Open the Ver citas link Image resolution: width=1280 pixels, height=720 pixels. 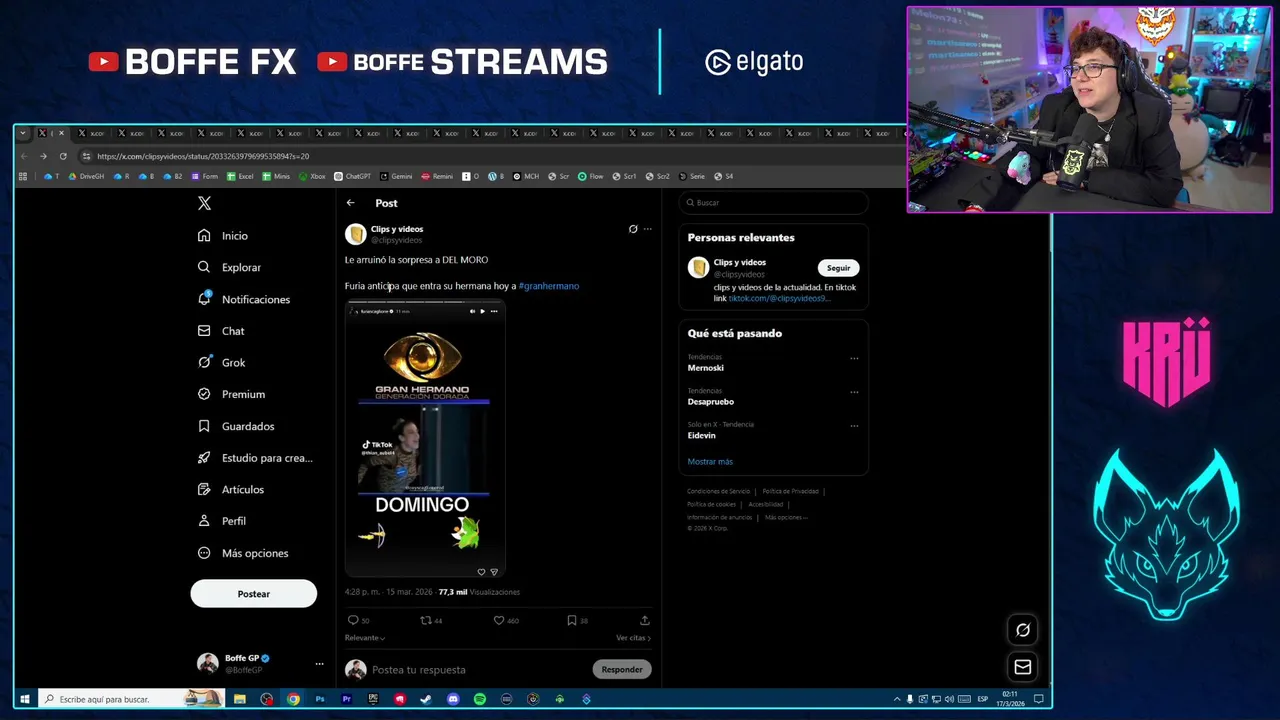(633, 638)
